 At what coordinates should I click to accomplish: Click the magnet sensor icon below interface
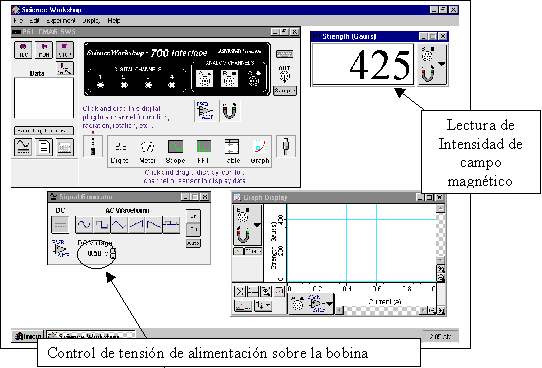[x=230, y=111]
